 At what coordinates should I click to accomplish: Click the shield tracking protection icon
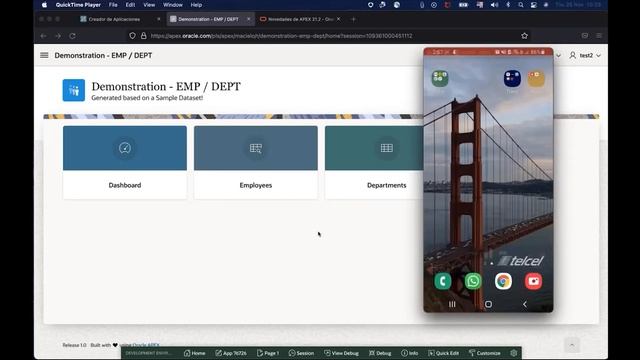pyautogui.click(x=132, y=36)
